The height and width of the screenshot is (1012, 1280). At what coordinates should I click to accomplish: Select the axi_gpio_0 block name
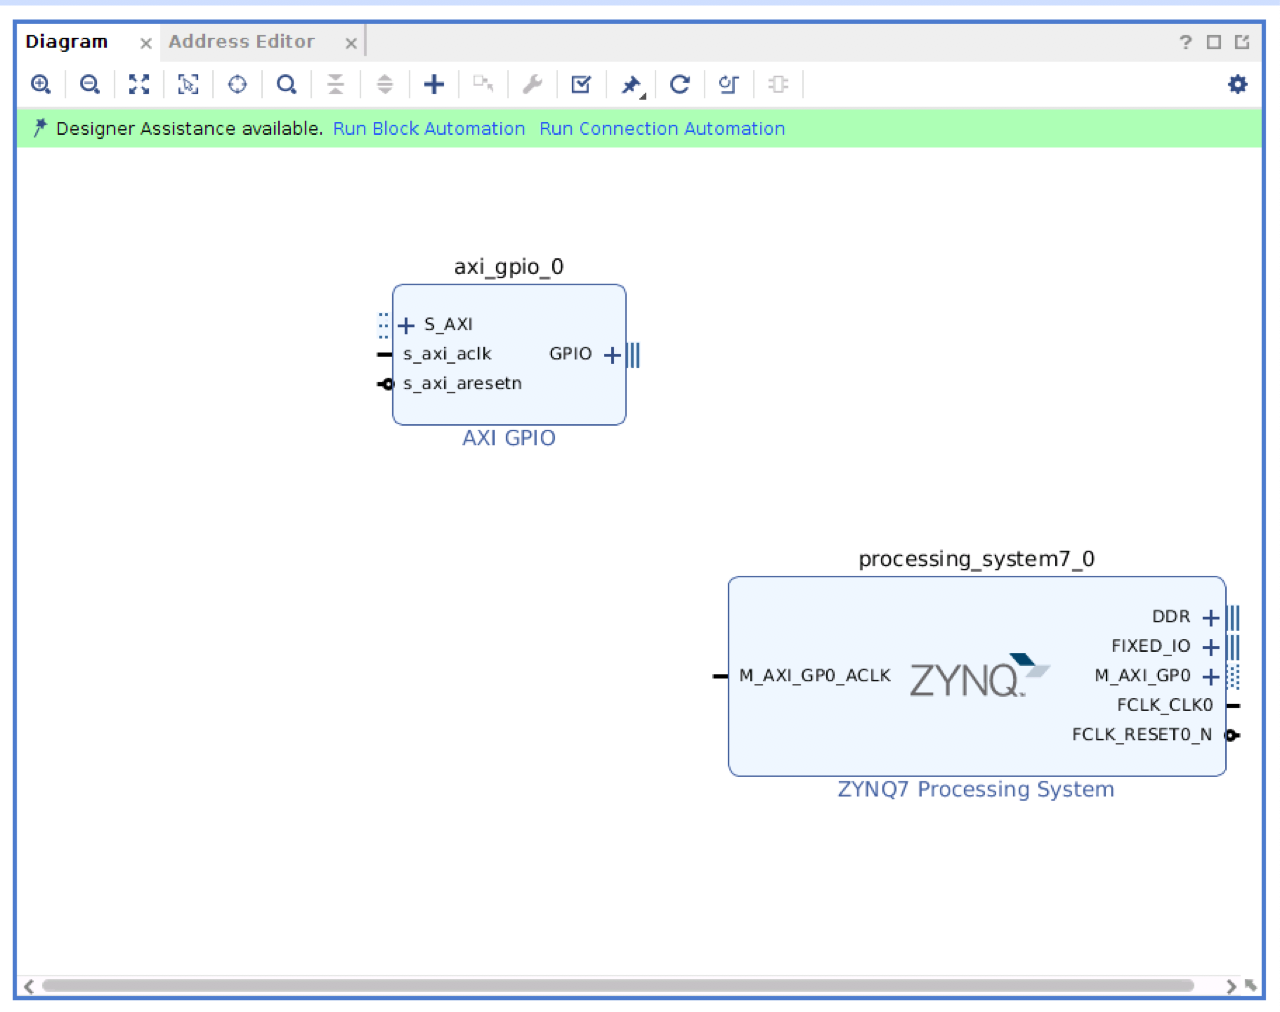[509, 267]
